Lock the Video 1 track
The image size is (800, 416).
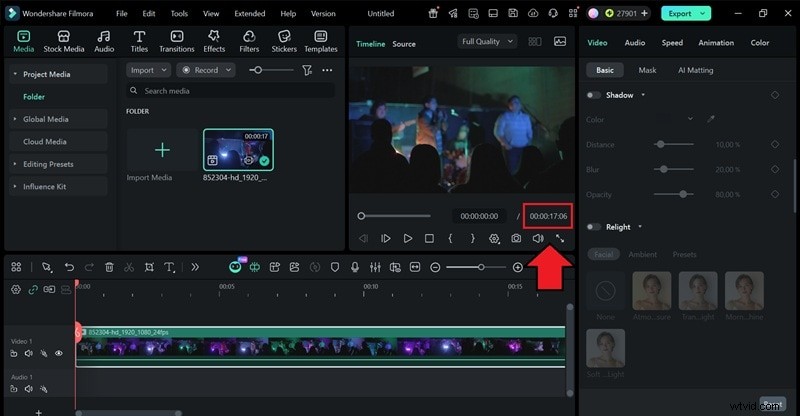14,353
